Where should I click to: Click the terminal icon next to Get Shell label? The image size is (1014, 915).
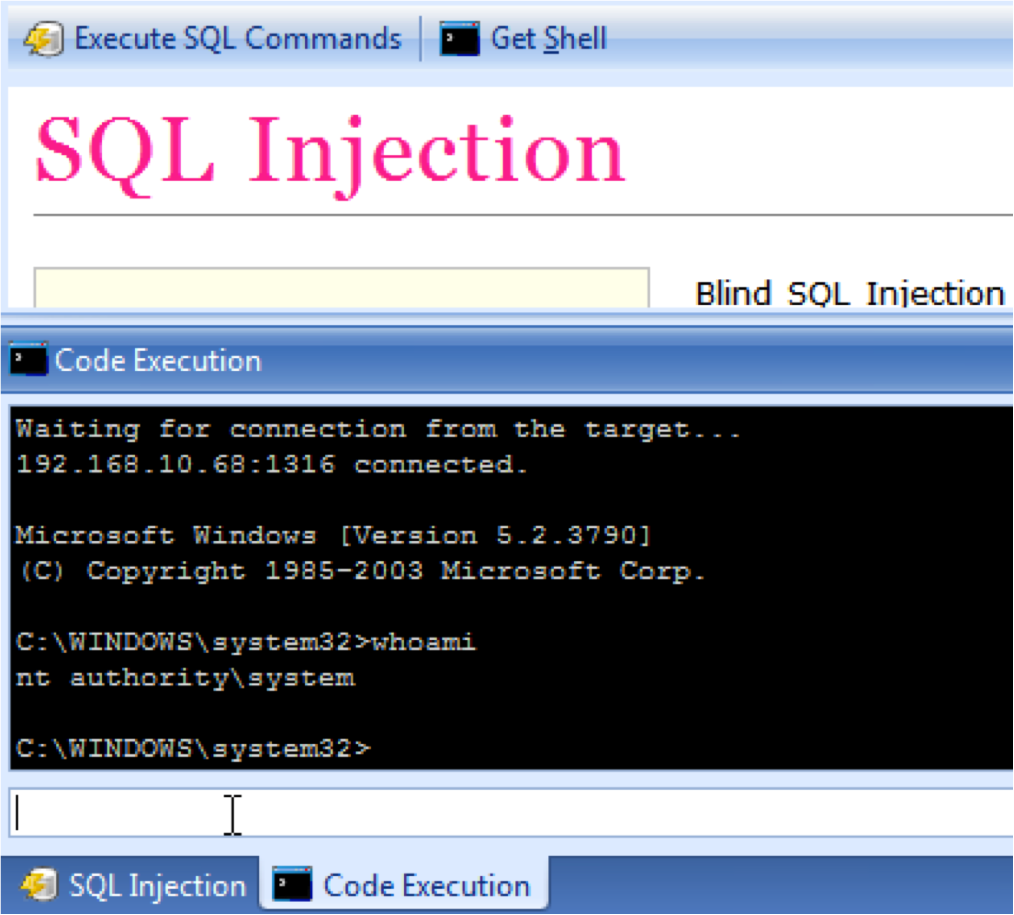tap(459, 38)
